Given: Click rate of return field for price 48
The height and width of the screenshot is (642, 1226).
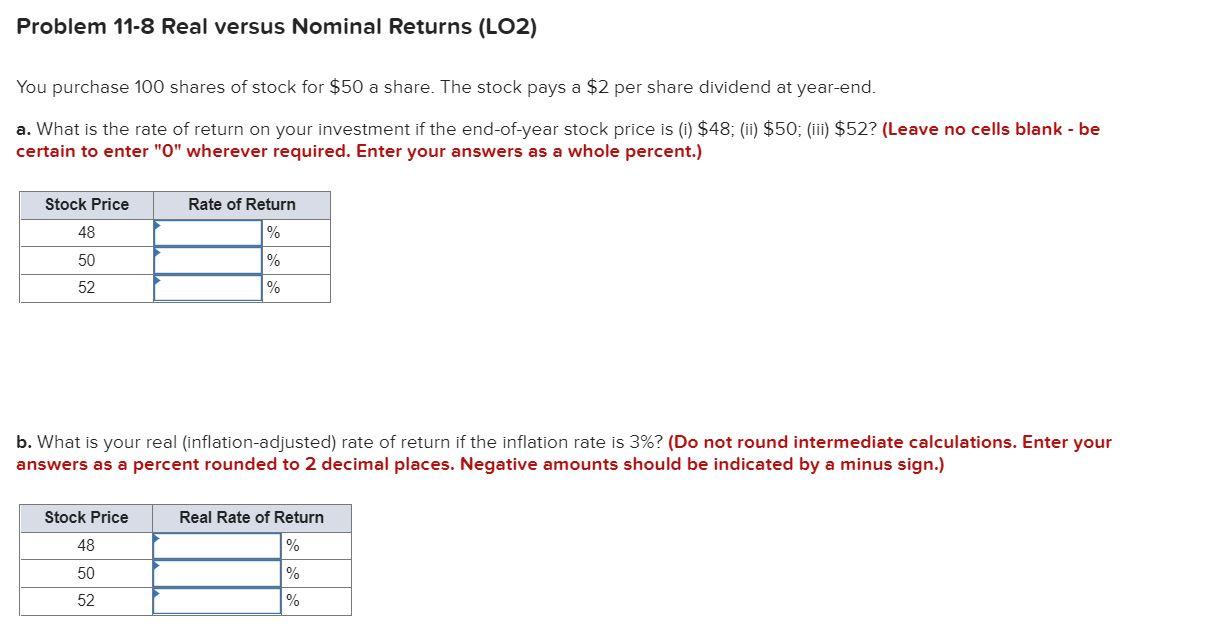Looking at the screenshot, I should 208,233.
